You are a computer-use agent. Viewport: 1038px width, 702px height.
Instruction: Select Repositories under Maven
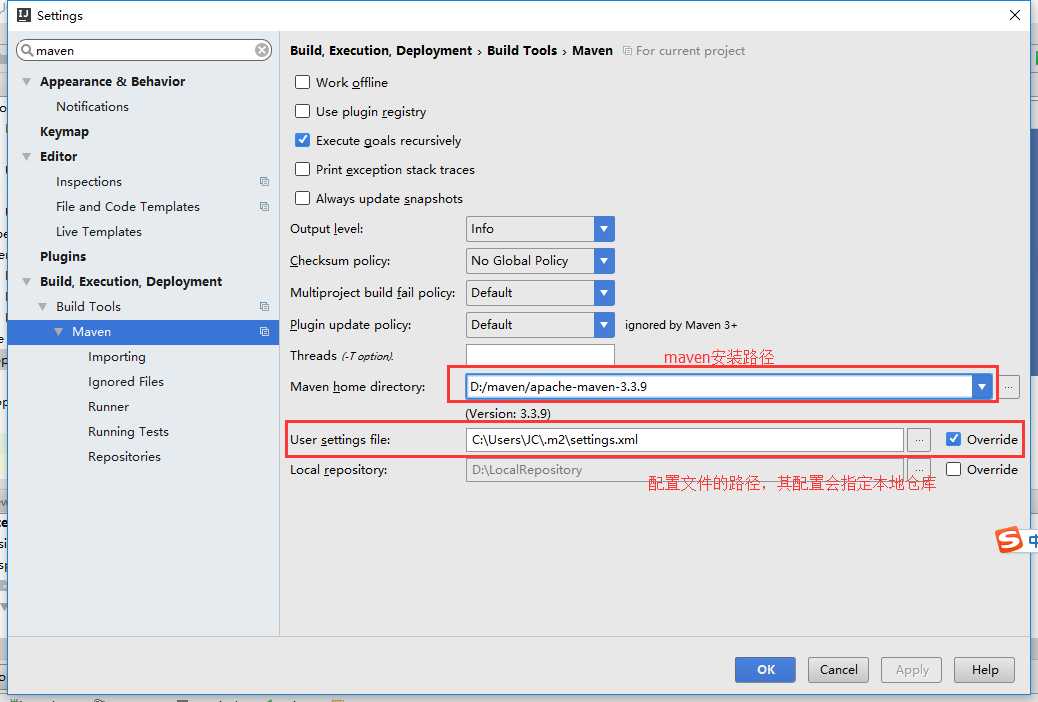[x=124, y=457]
